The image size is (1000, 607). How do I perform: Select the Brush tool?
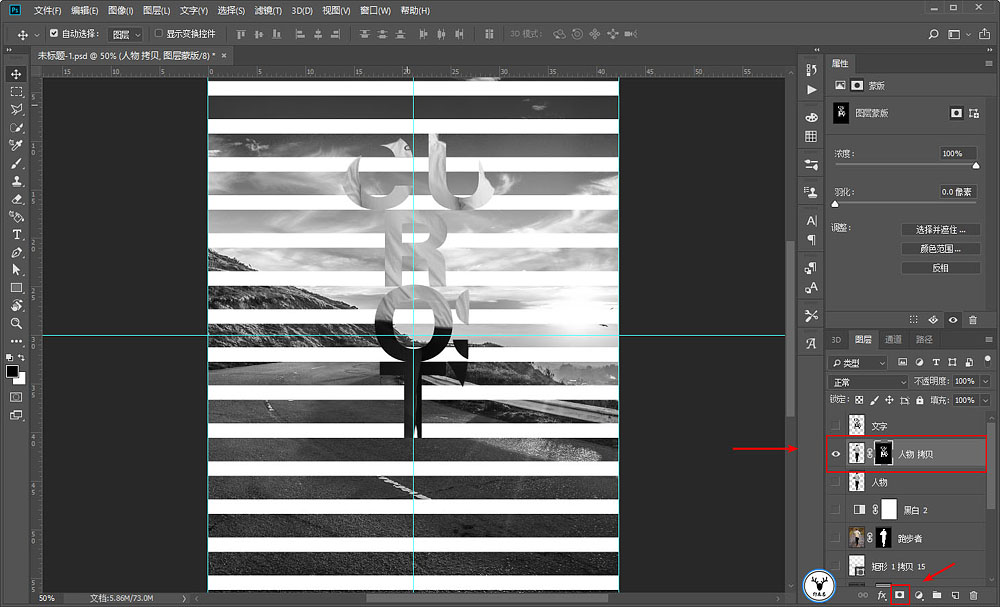[16, 163]
